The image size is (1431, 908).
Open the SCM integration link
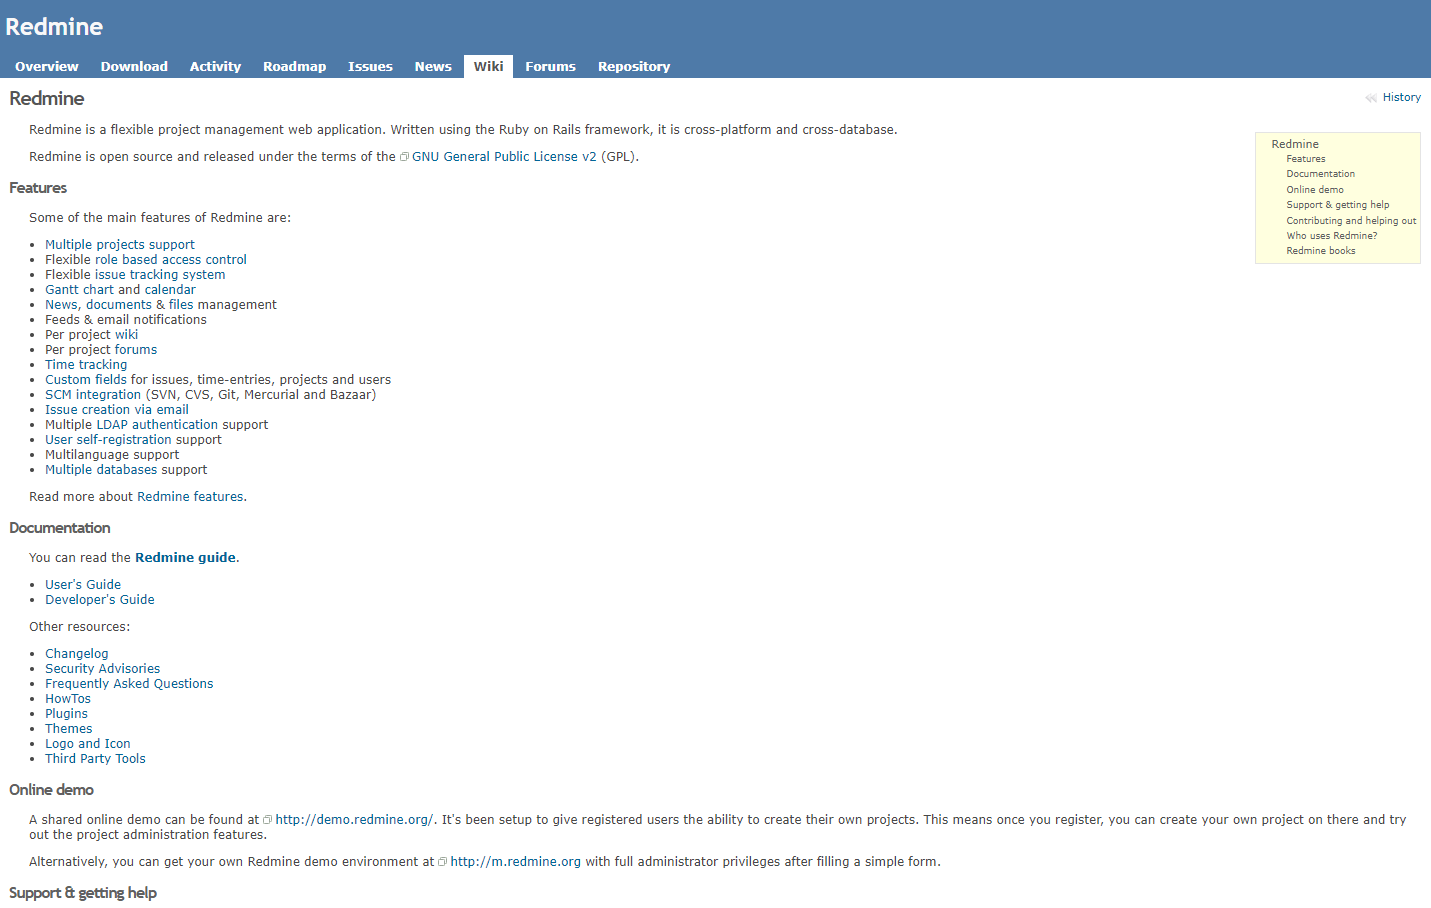pyautogui.click(x=93, y=395)
